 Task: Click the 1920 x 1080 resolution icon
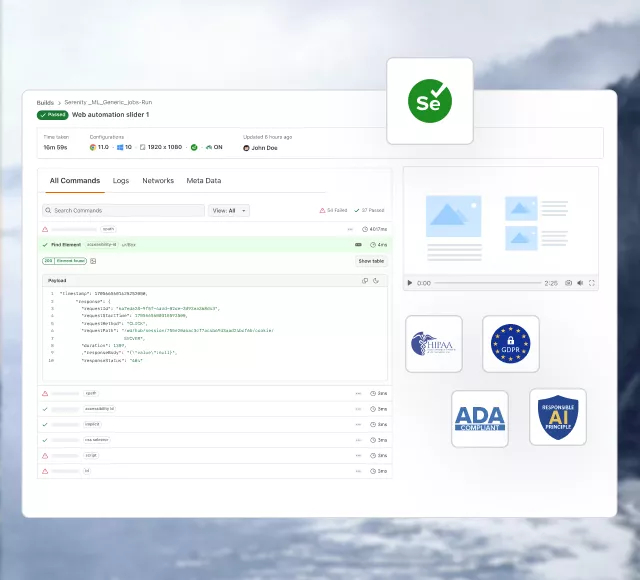(142, 147)
